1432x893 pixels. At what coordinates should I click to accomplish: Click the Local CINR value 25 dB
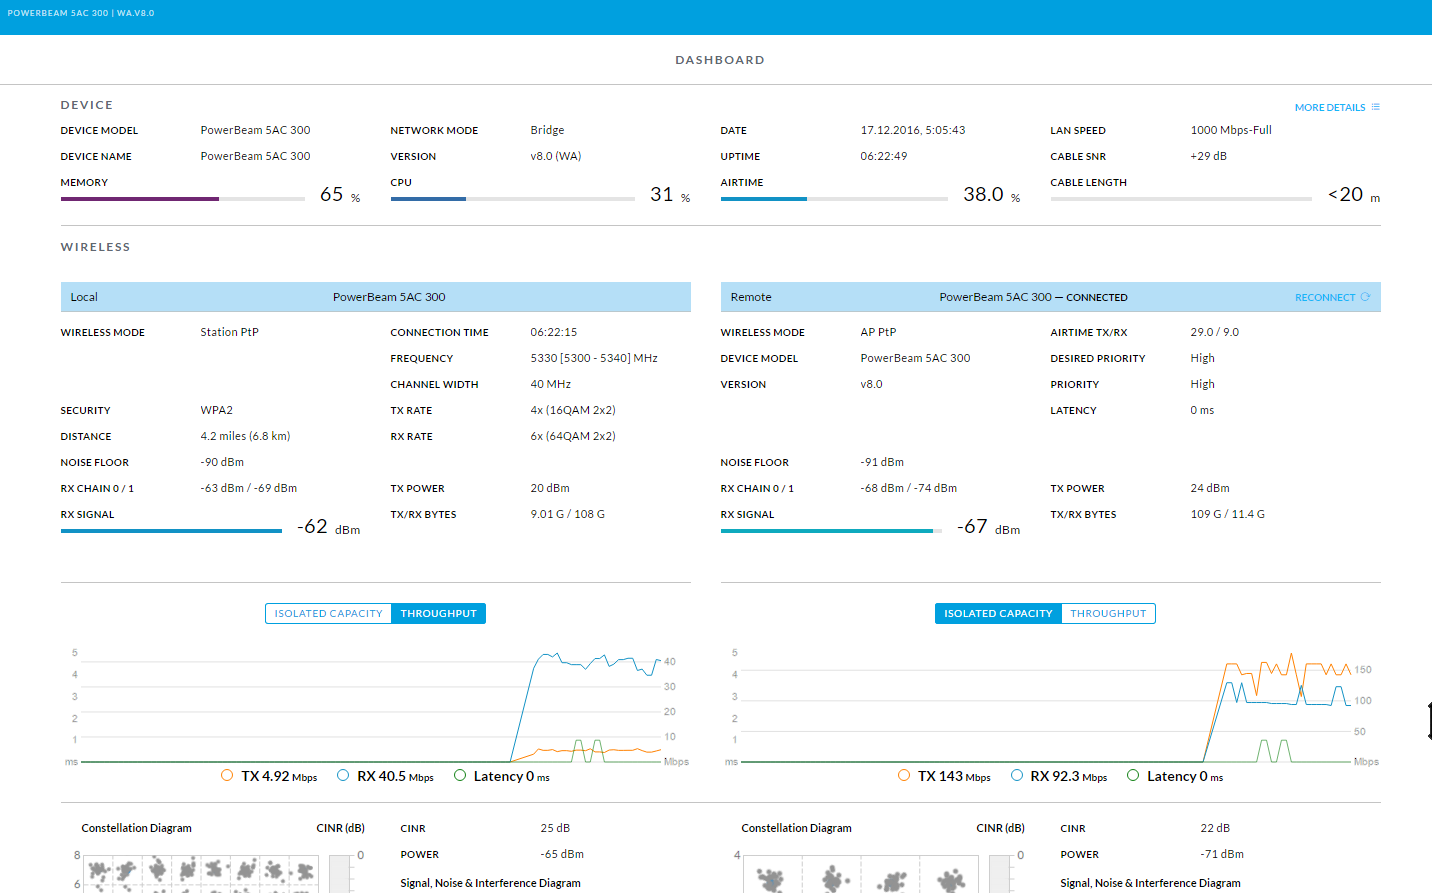[555, 828]
